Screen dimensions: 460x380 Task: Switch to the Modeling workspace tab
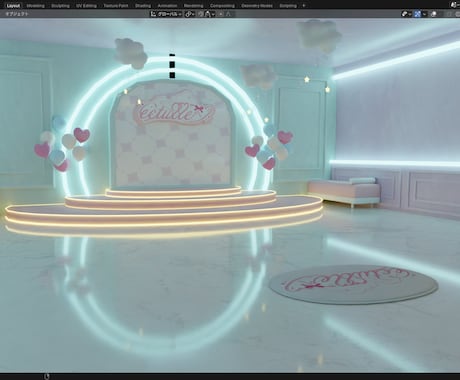click(x=35, y=6)
